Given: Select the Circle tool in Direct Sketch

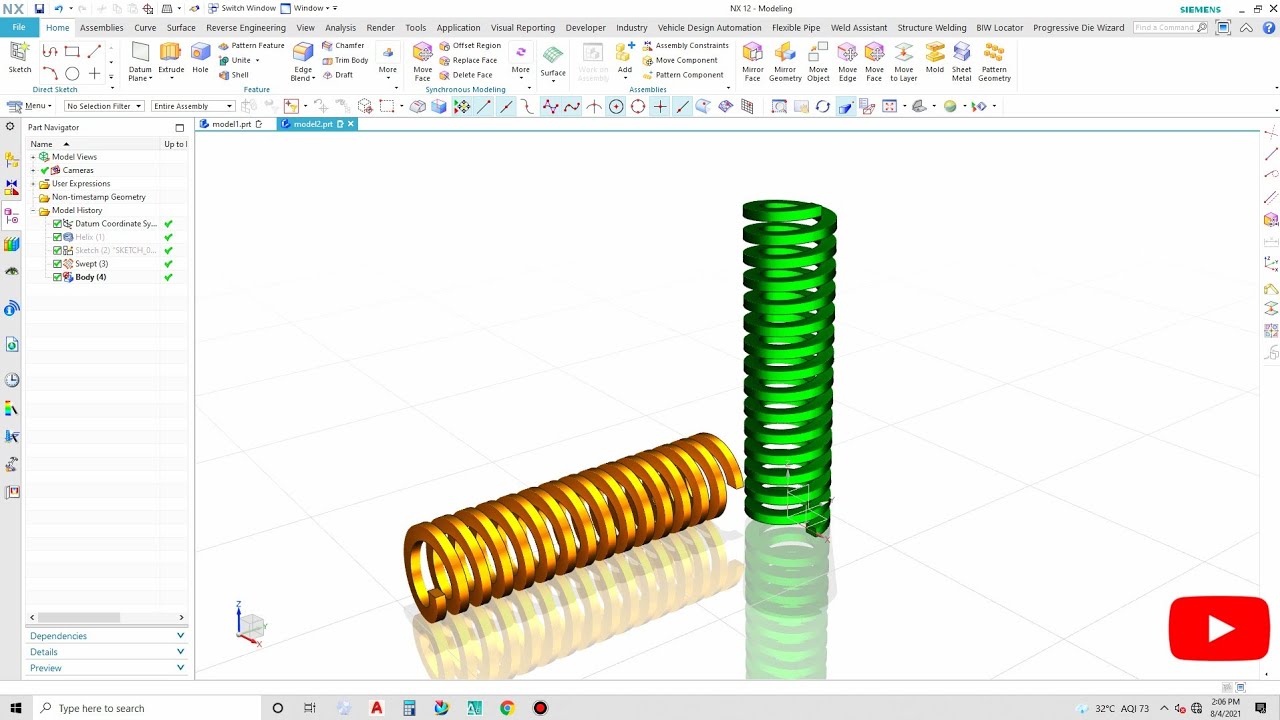Looking at the screenshot, I should (x=72, y=73).
